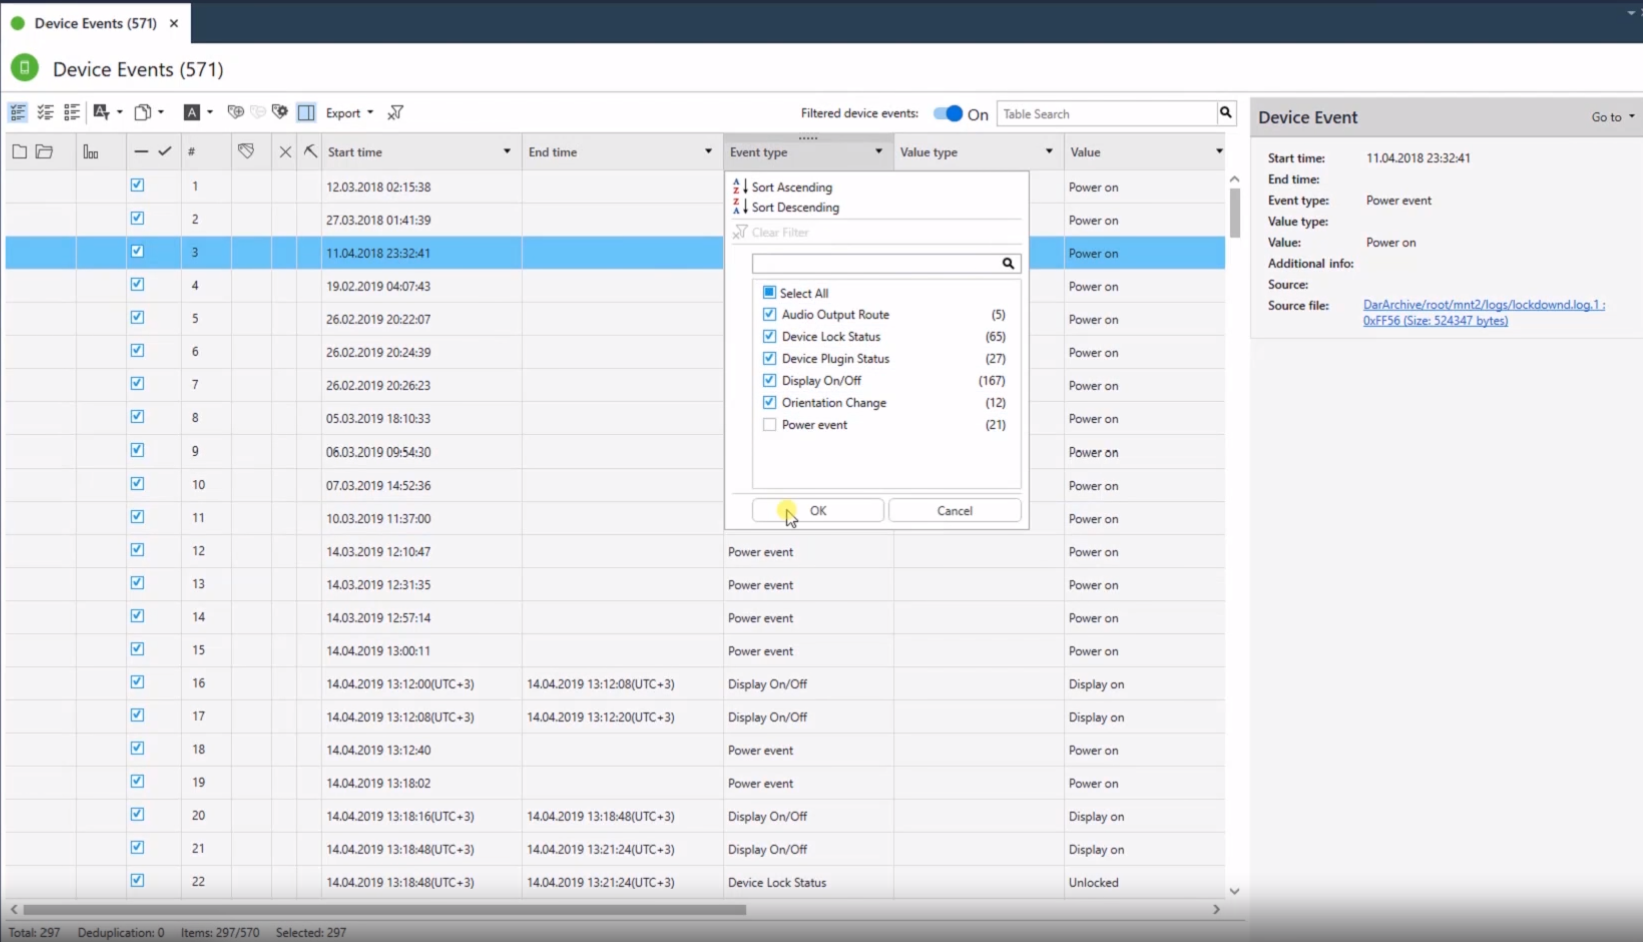The width and height of the screenshot is (1643, 942).
Task: Toggle the details side panel icon
Action: pos(307,113)
